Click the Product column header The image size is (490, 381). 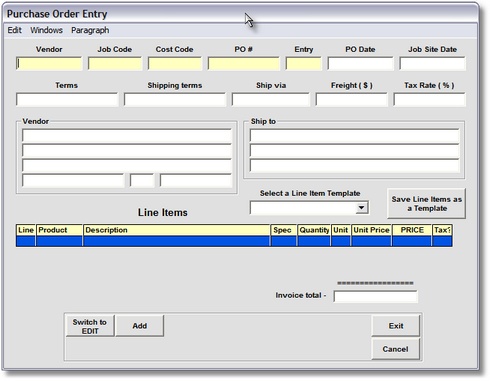[60, 230]
